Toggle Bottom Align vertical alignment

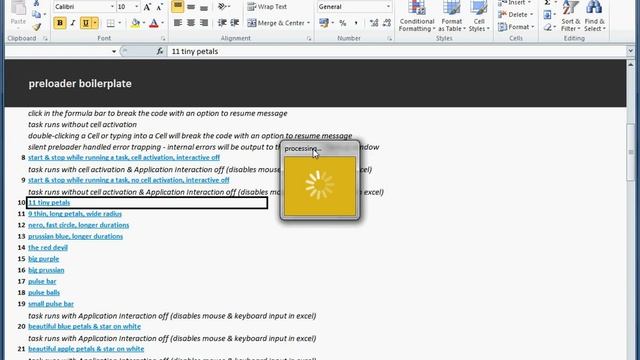click(204, 7)
